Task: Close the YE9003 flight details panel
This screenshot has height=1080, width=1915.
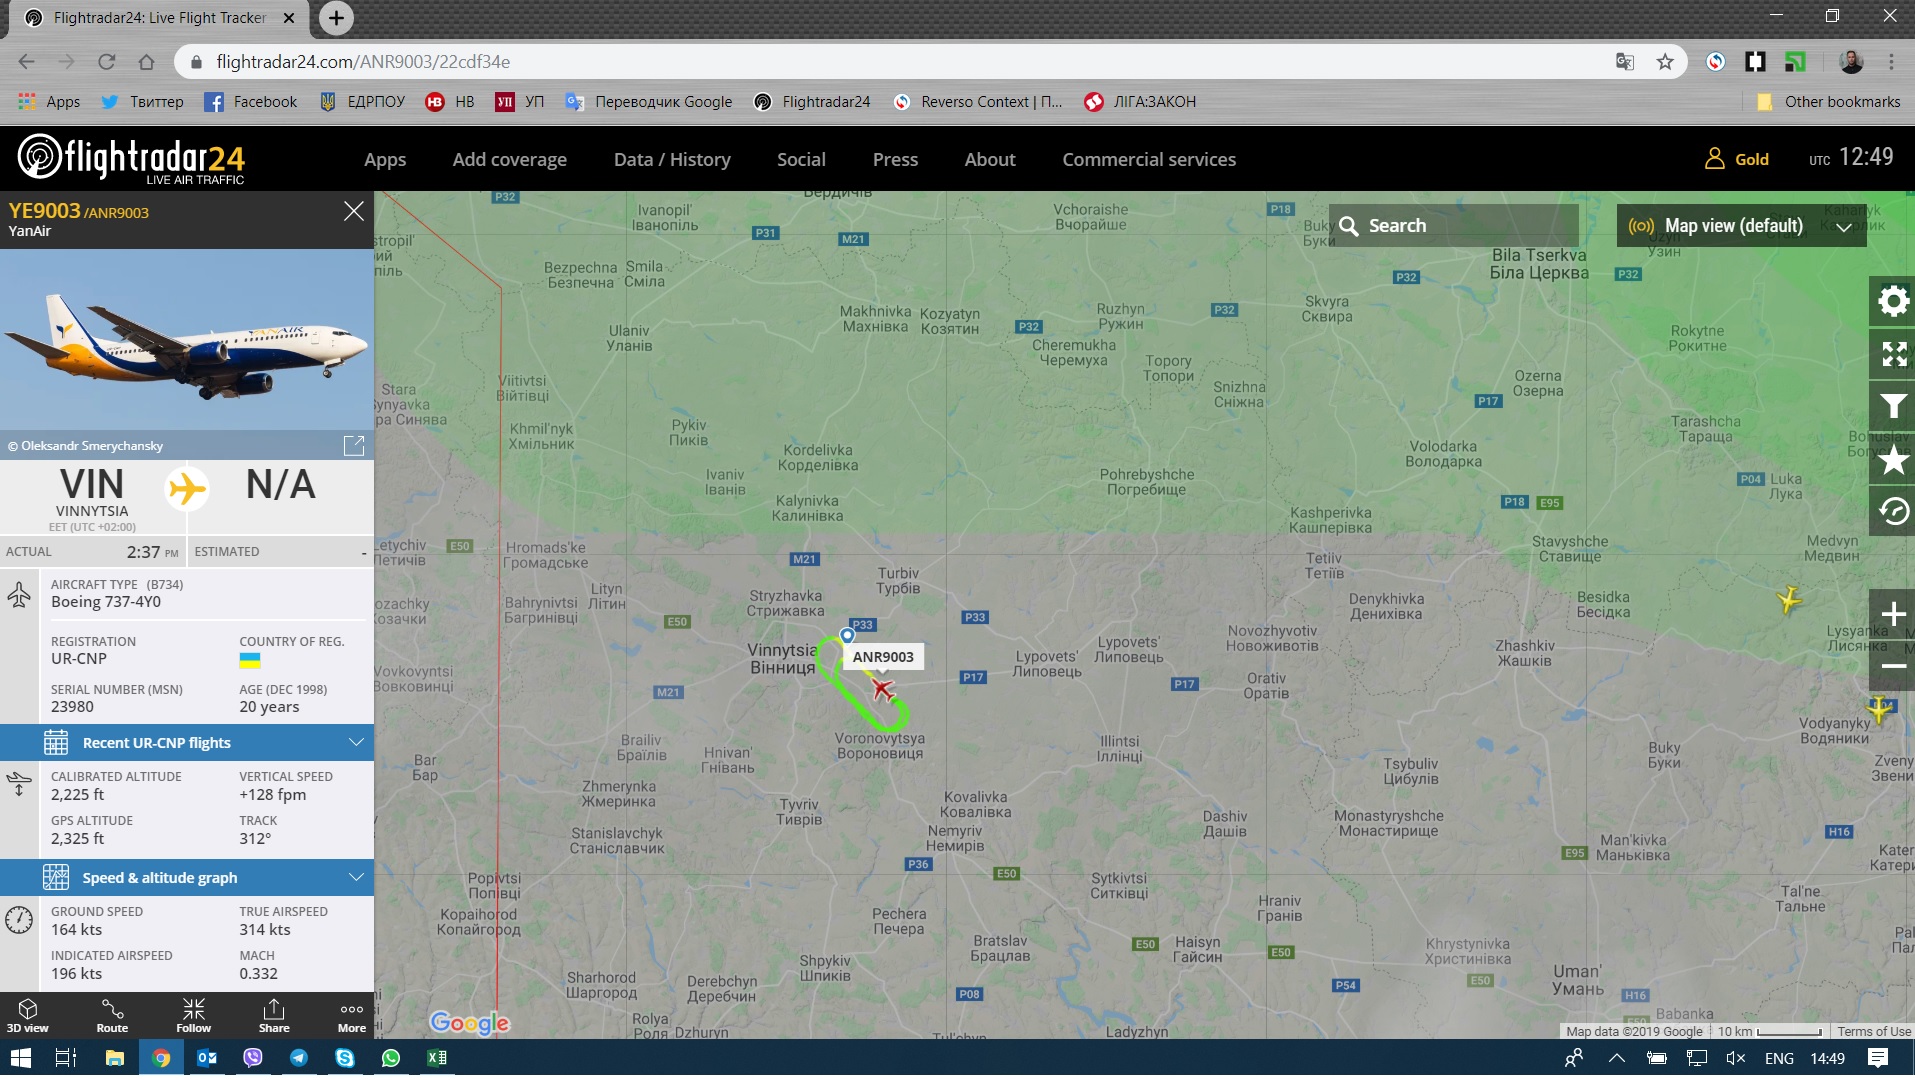Action: 353,211
